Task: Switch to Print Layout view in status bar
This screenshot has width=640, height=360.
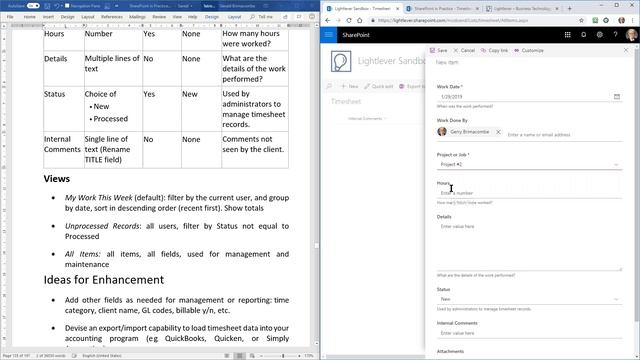Action: coord(240,356)
